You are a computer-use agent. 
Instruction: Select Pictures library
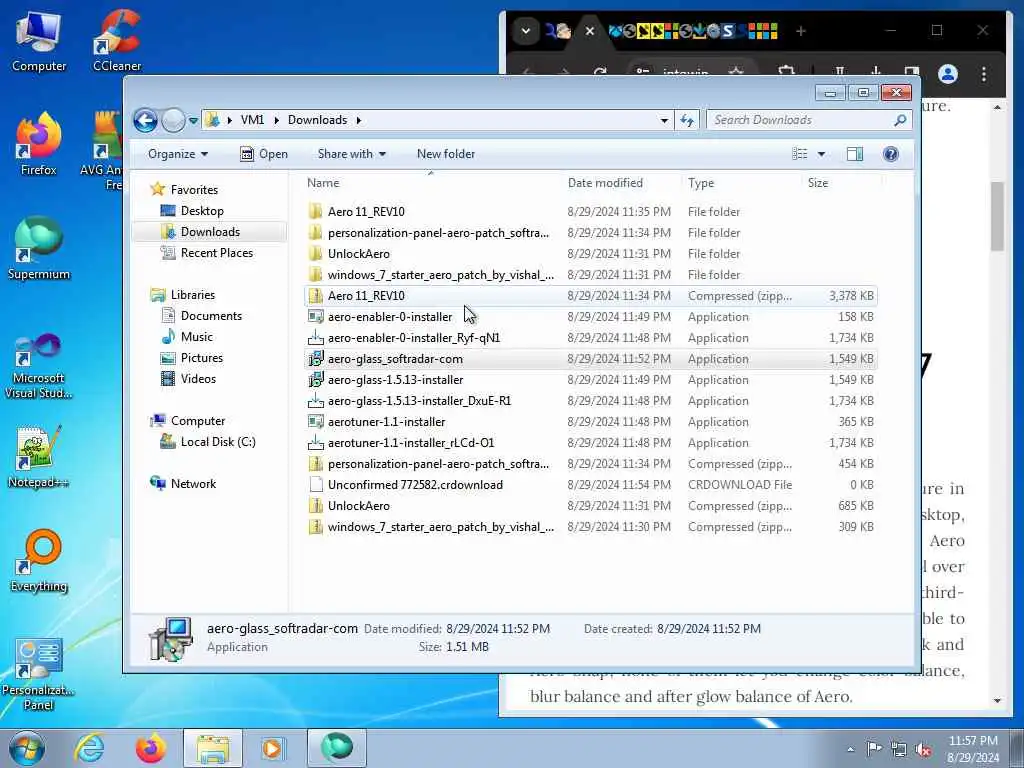tap(201, 358)
